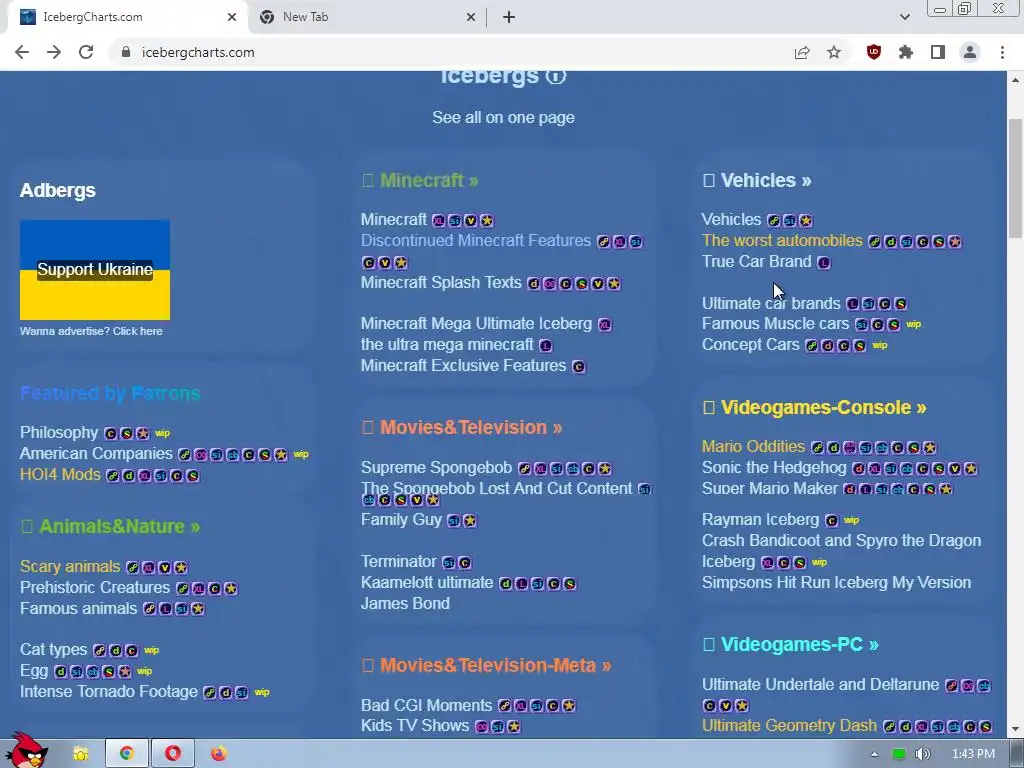Expand the Chrome tab search chevron
The width and height of the screenshot is (1024, 768).
[904, 17]
